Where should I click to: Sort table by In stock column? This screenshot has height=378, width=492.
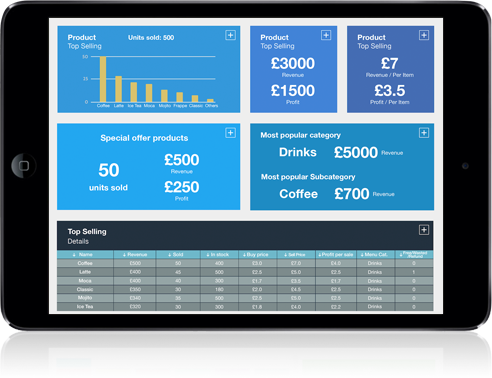(219, 254)
